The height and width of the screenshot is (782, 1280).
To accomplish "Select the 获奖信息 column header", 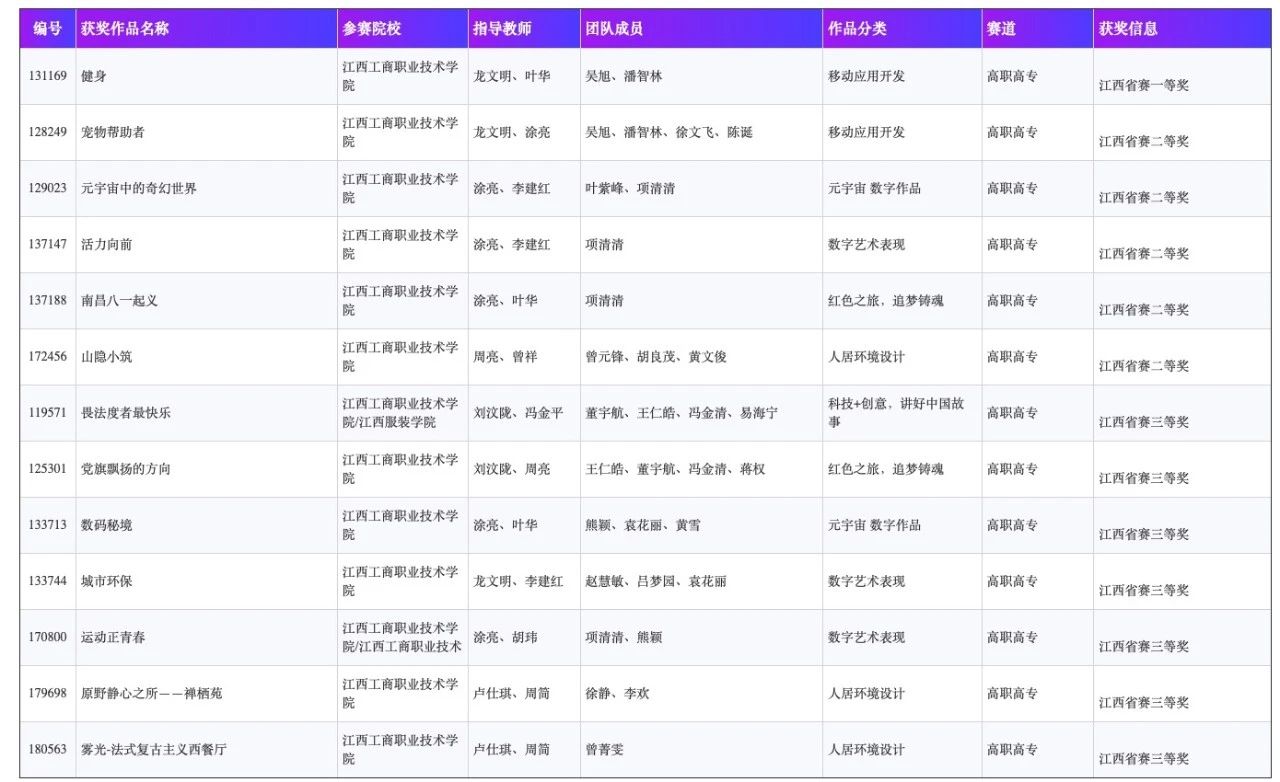I will point(1128,29).
